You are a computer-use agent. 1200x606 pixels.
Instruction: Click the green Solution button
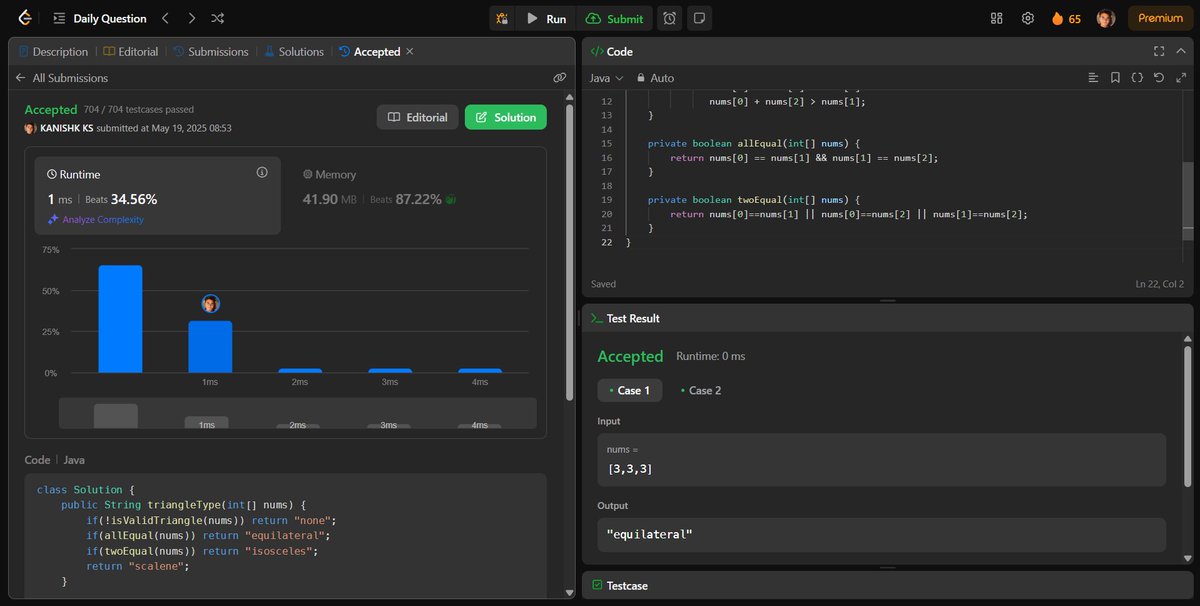[x=506, y=117]
